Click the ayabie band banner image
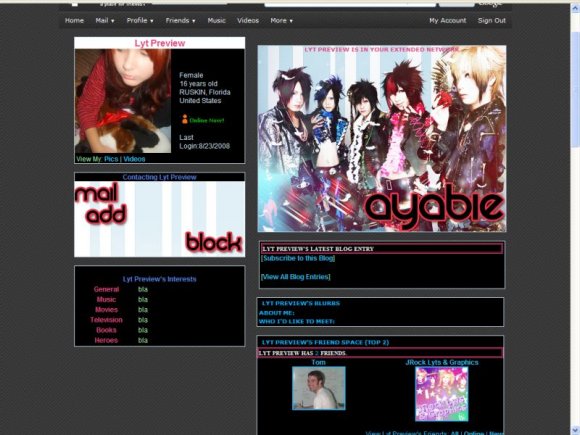 pos(382,139)
